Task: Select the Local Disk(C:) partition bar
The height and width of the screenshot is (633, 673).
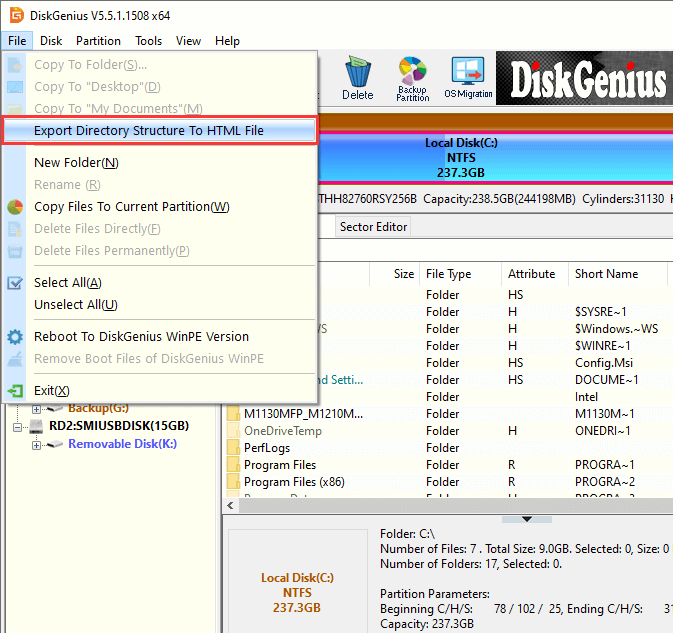Action: [460, 158]
